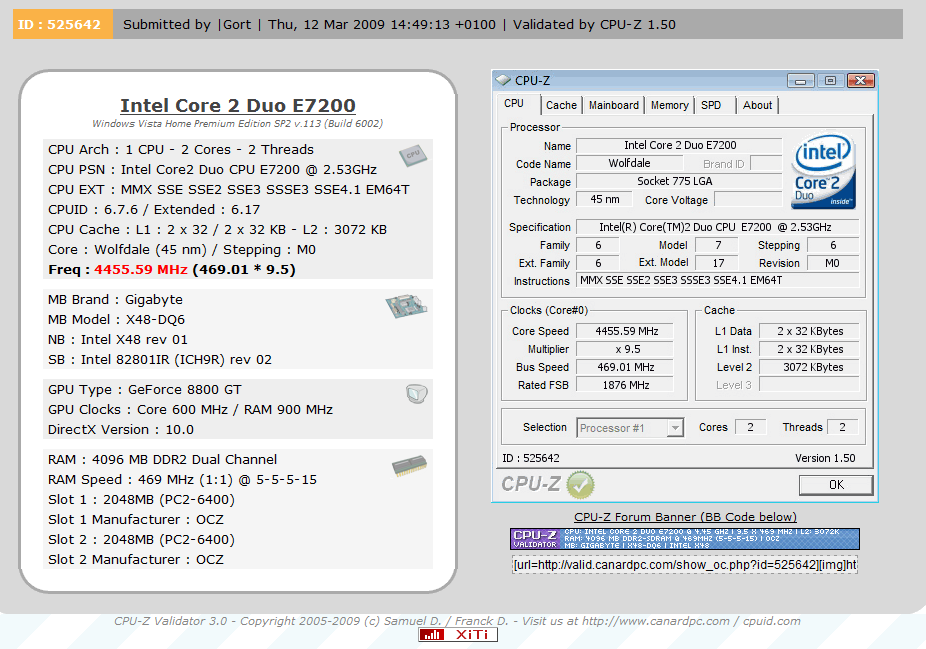The image size is (926, 649).
Task: Open the Mainboard tab
Action: pos(614,105)
